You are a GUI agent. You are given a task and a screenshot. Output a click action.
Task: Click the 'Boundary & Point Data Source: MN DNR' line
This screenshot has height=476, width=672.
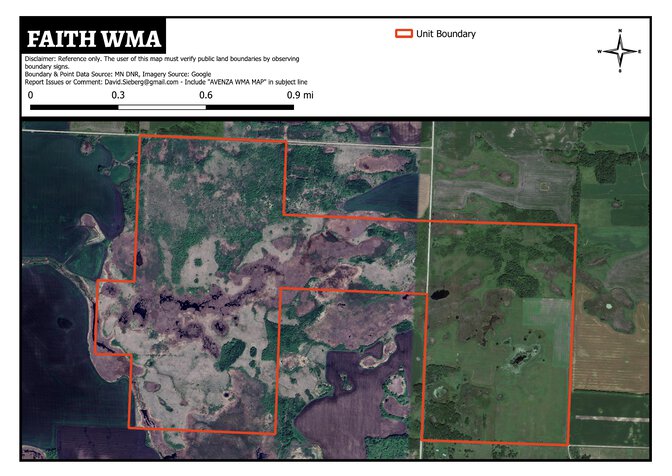point(118,74)
